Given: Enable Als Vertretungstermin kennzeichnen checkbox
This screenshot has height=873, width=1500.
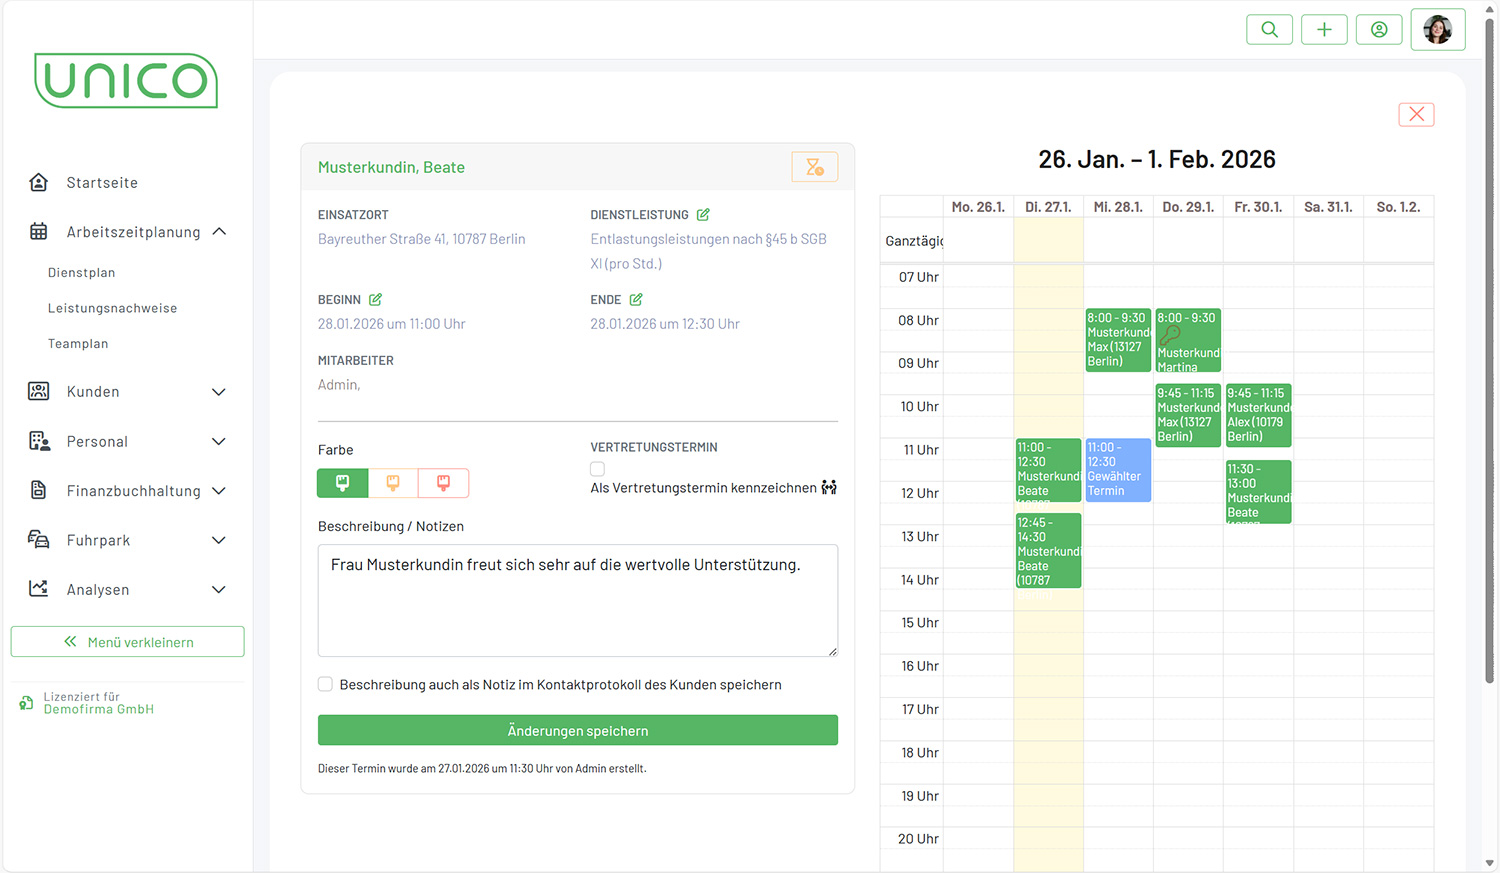Looking at the screenshot, I should tap(597, 469).
